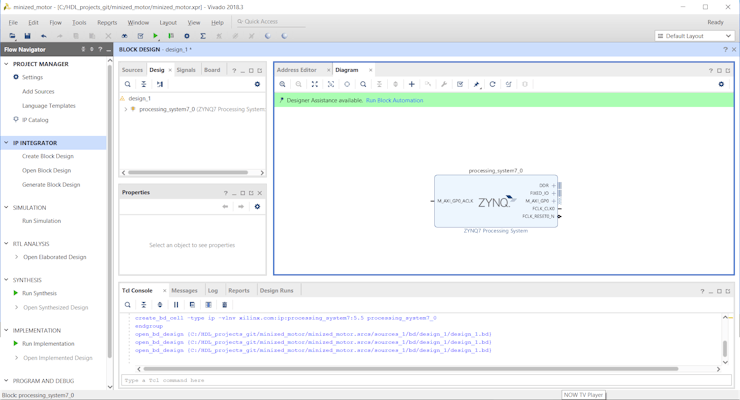This screenshot has width=740, height=400.
Task: Click the search icon in Tcl Console
Action: click(127, 305)
